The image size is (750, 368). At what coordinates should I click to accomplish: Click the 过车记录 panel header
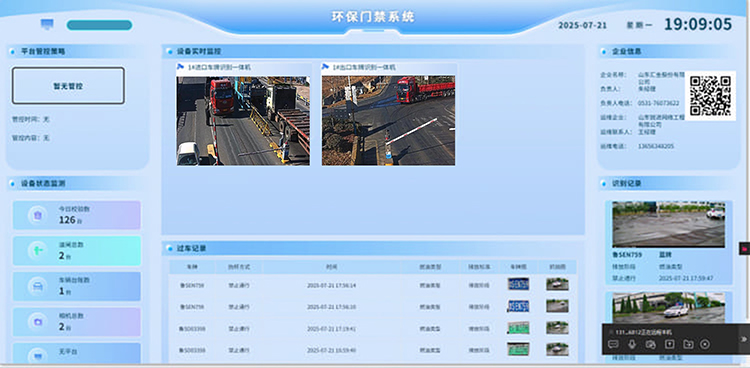coord(373,248)
